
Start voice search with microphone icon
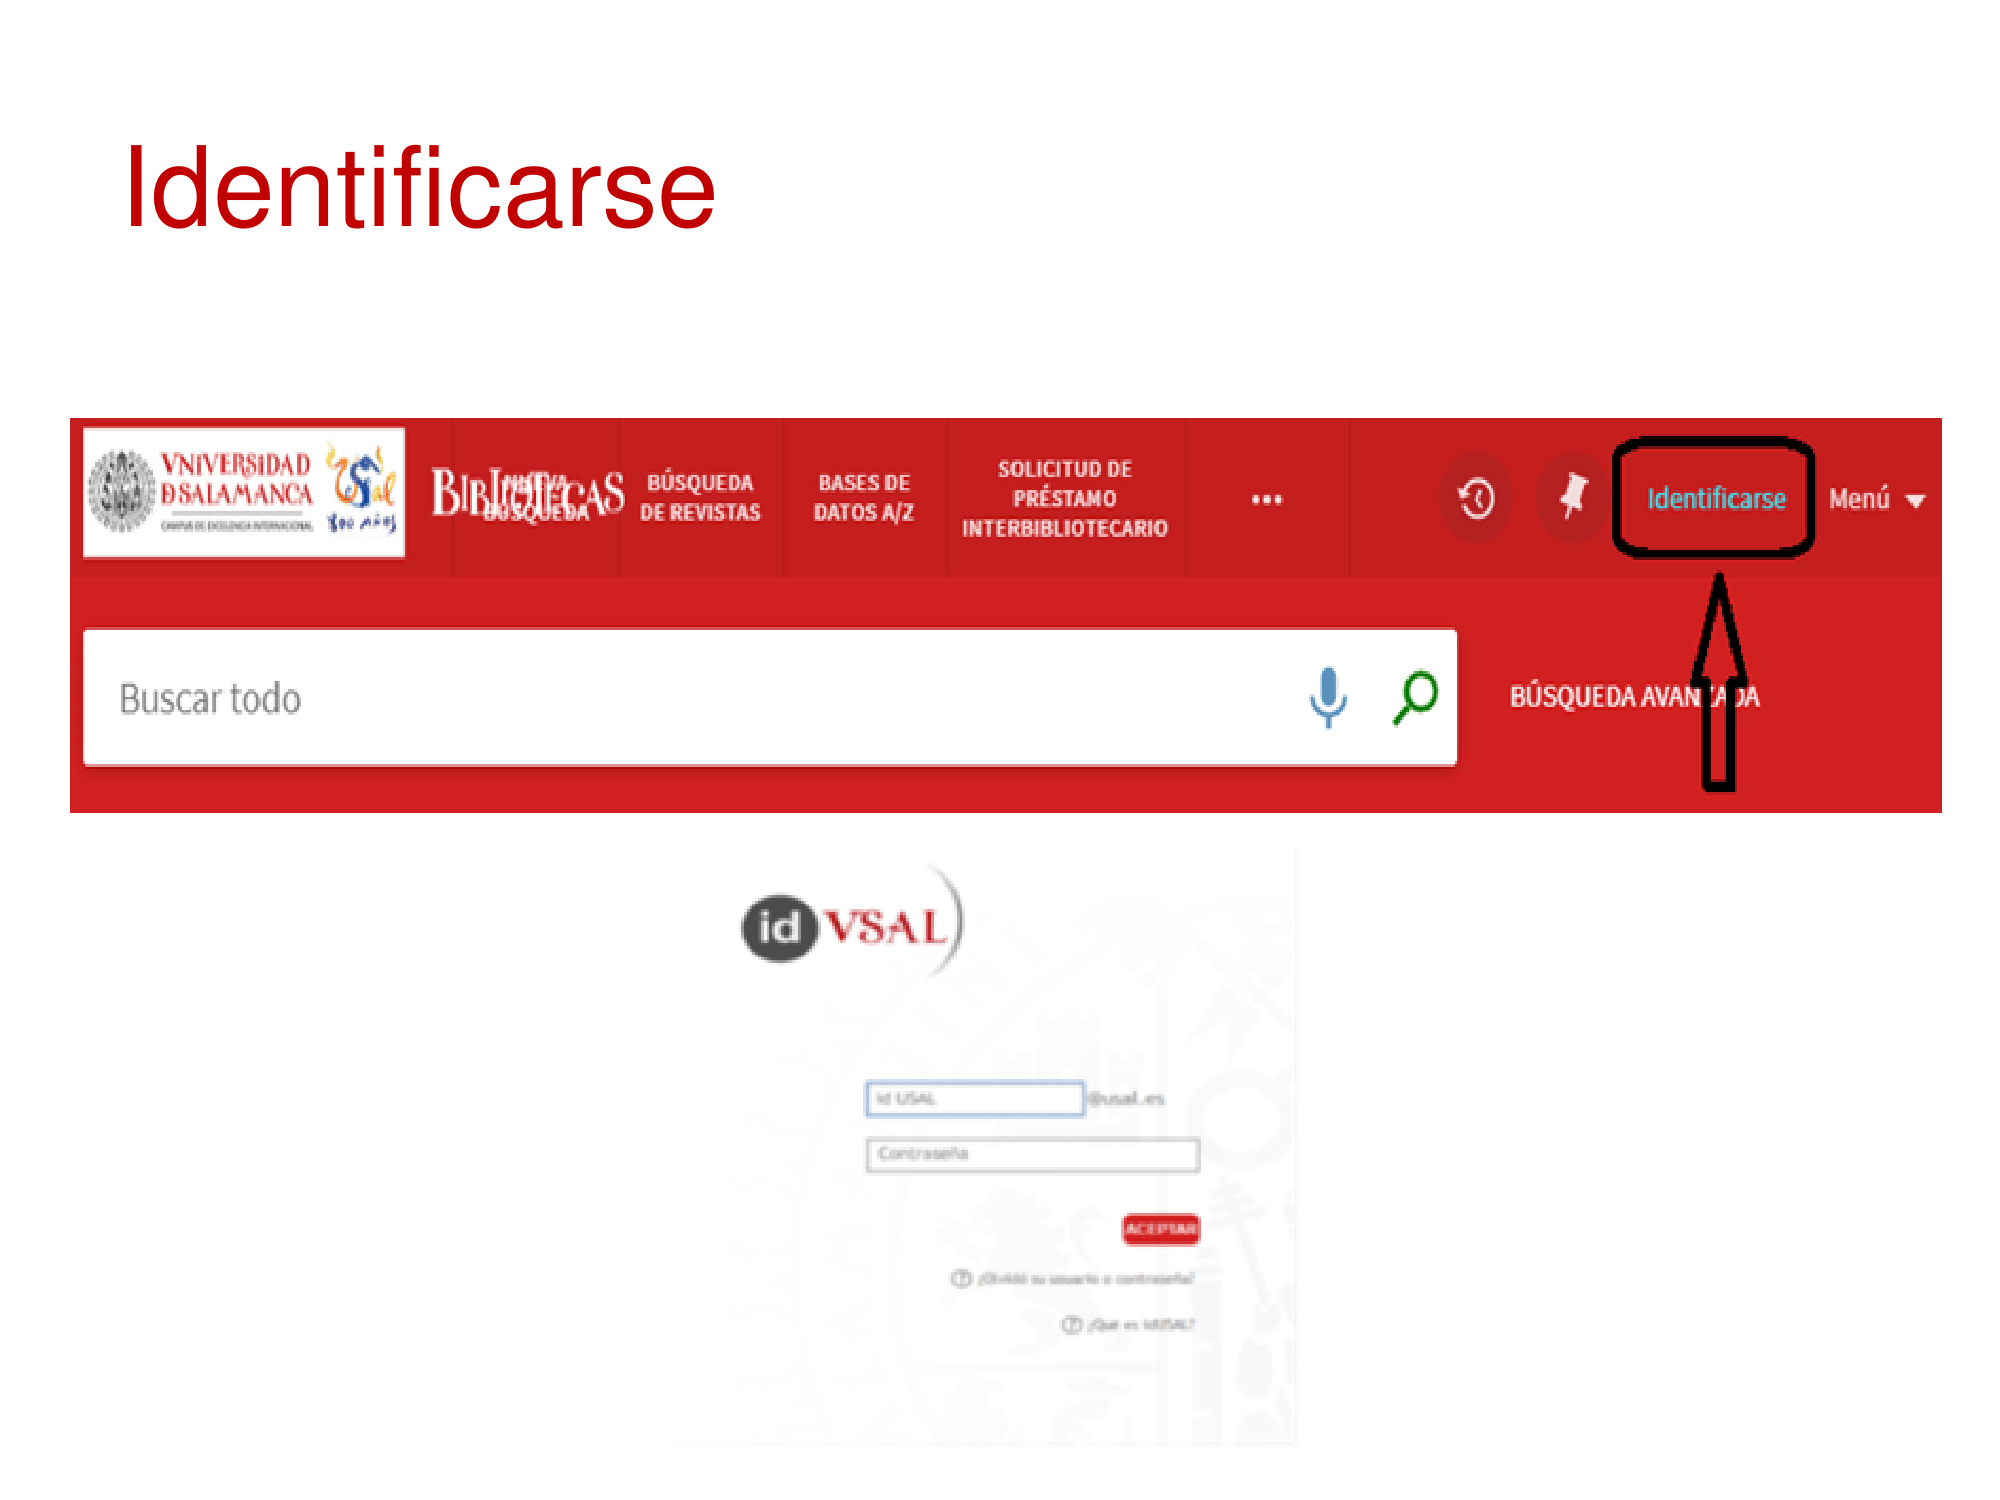pyautogui.click(x=1328, y=697)
